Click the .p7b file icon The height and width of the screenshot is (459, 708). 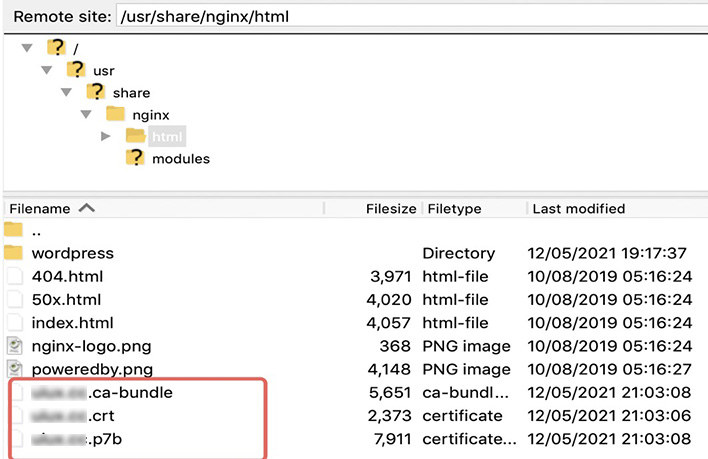click(x=17, y=439)
